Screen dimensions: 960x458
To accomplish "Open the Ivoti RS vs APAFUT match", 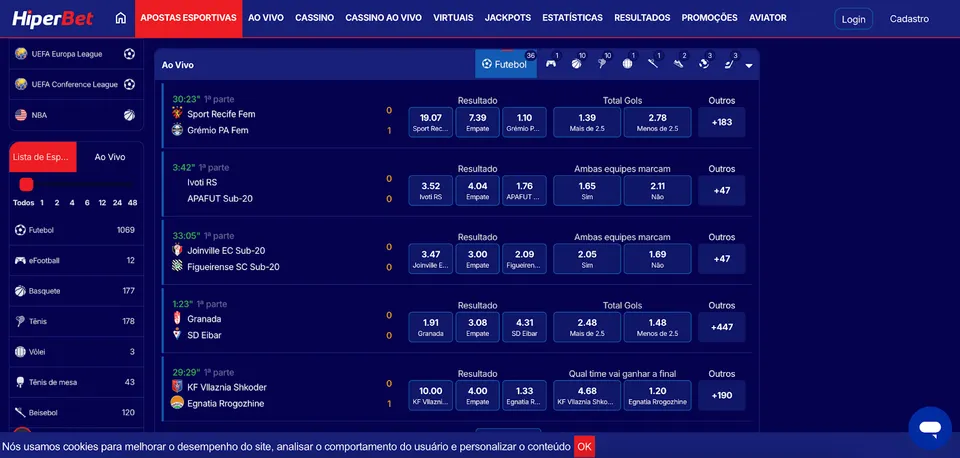I will (x=220, y=190).
